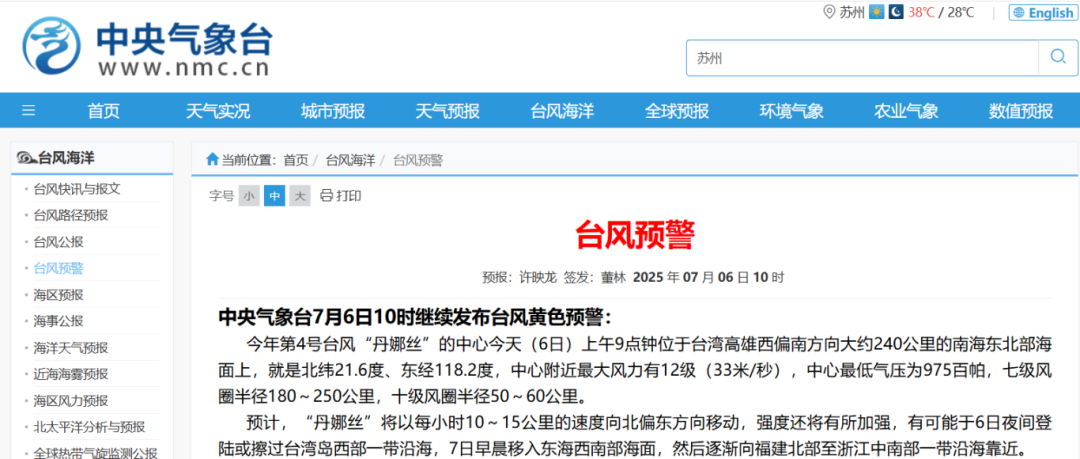Image resolution: width=1080 pixels, height=459 pixels.
Task: Switch the site language to English
Action: point(1043,13)
